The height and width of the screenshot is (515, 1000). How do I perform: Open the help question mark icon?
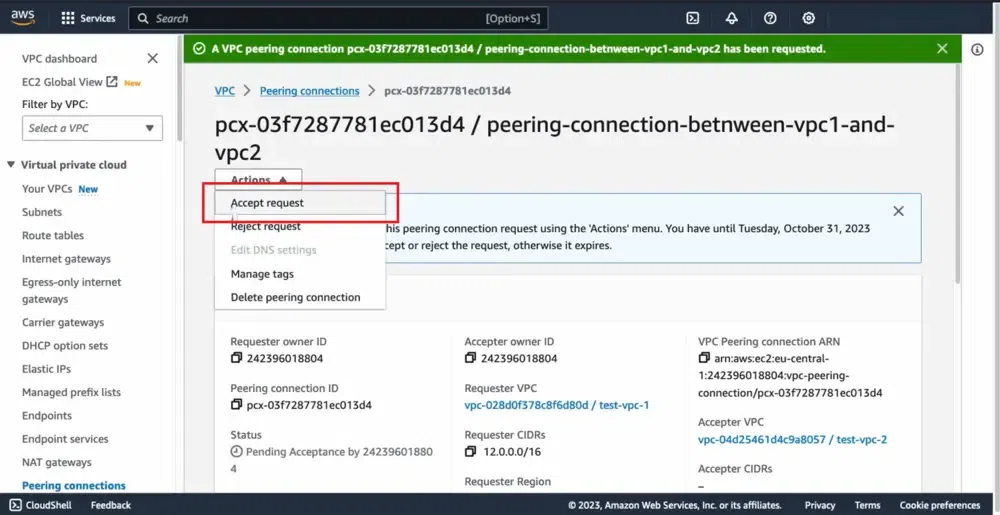click(770, 18)
